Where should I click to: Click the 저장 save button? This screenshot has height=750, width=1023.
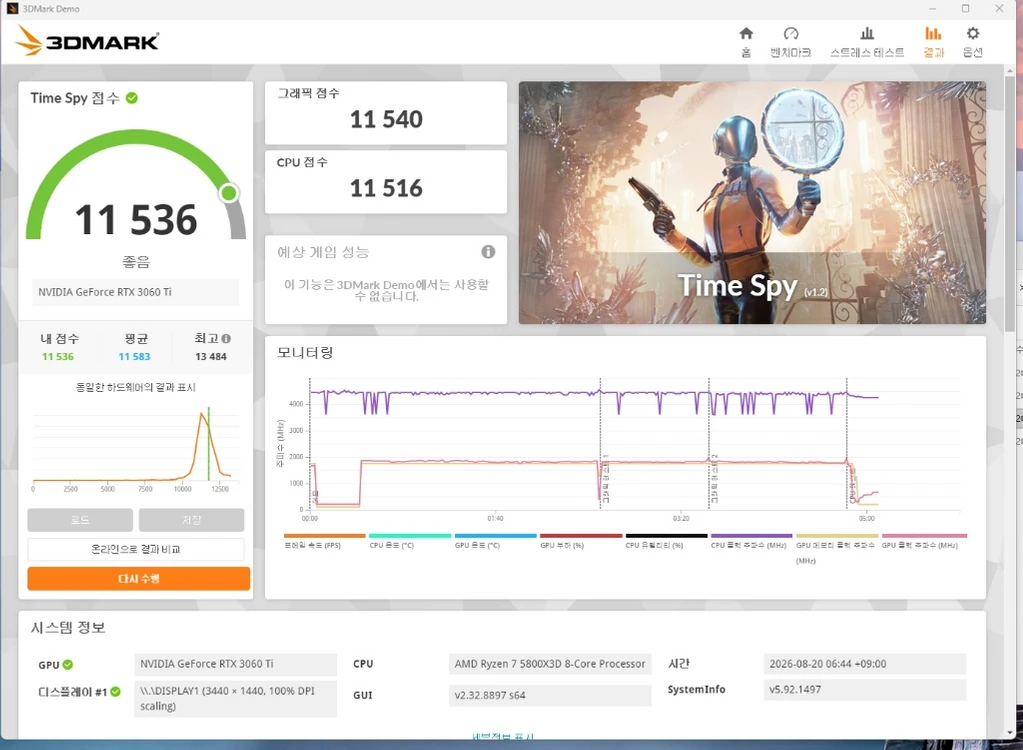tap(191, 520)
